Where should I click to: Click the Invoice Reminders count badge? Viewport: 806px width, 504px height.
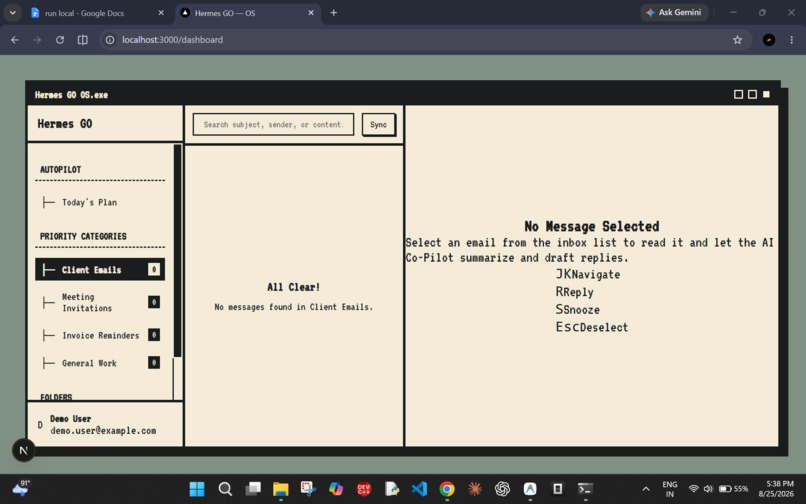coord(154,335)
